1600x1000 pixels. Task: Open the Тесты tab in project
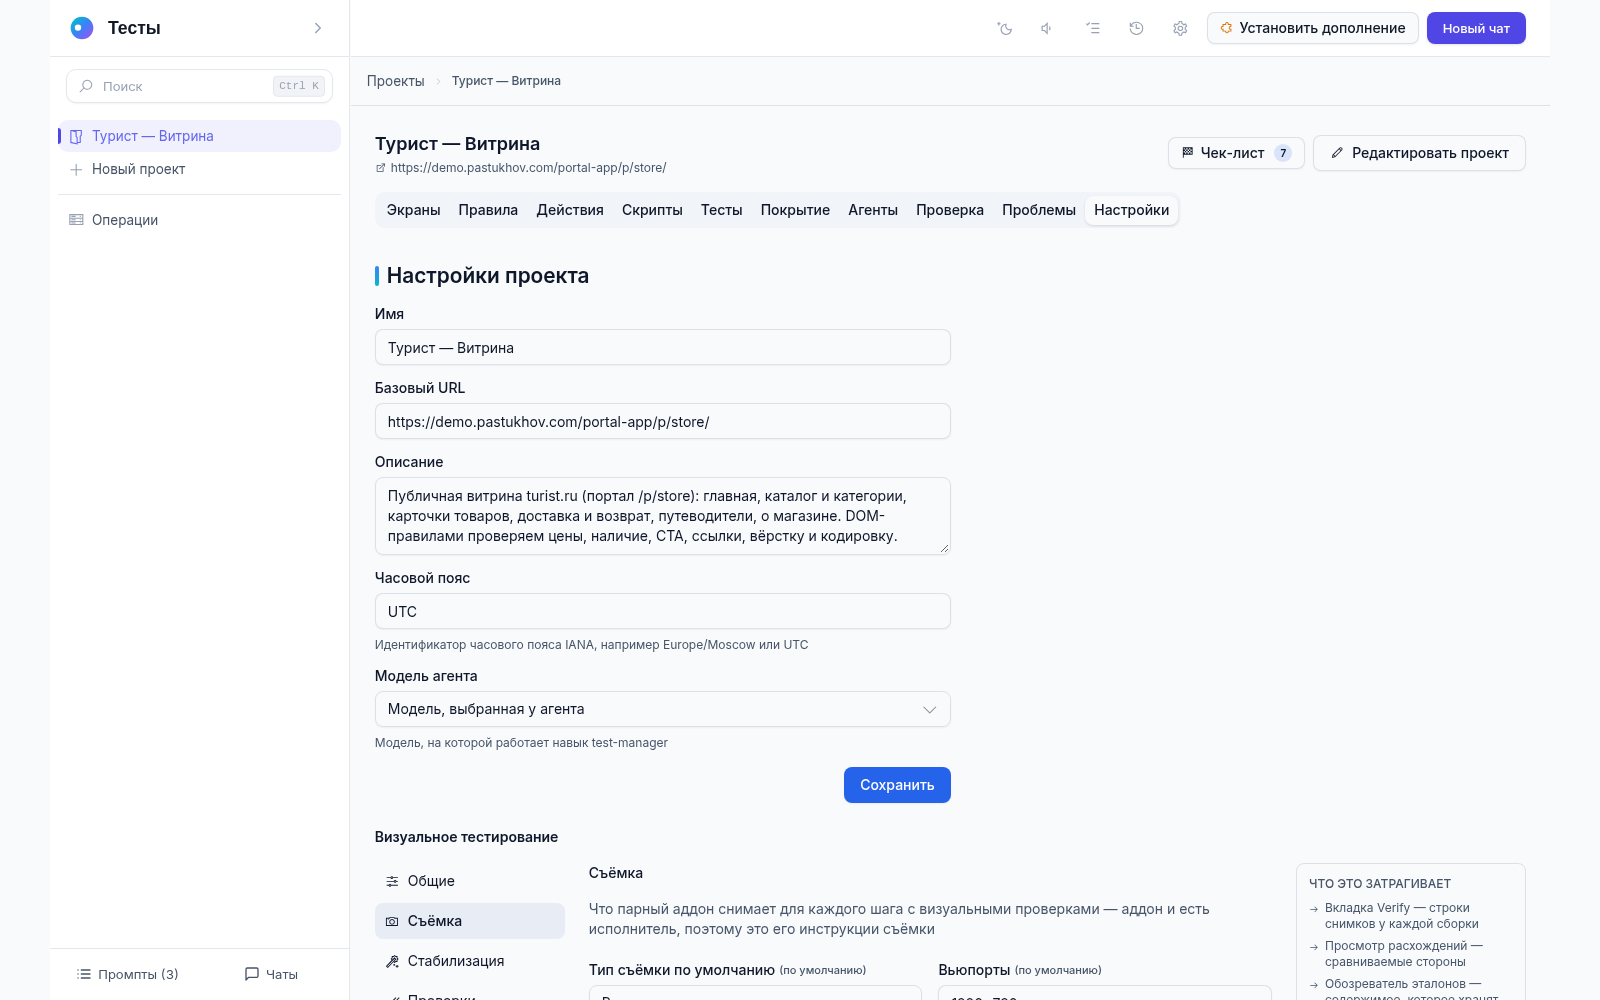(x=721, y=210)
